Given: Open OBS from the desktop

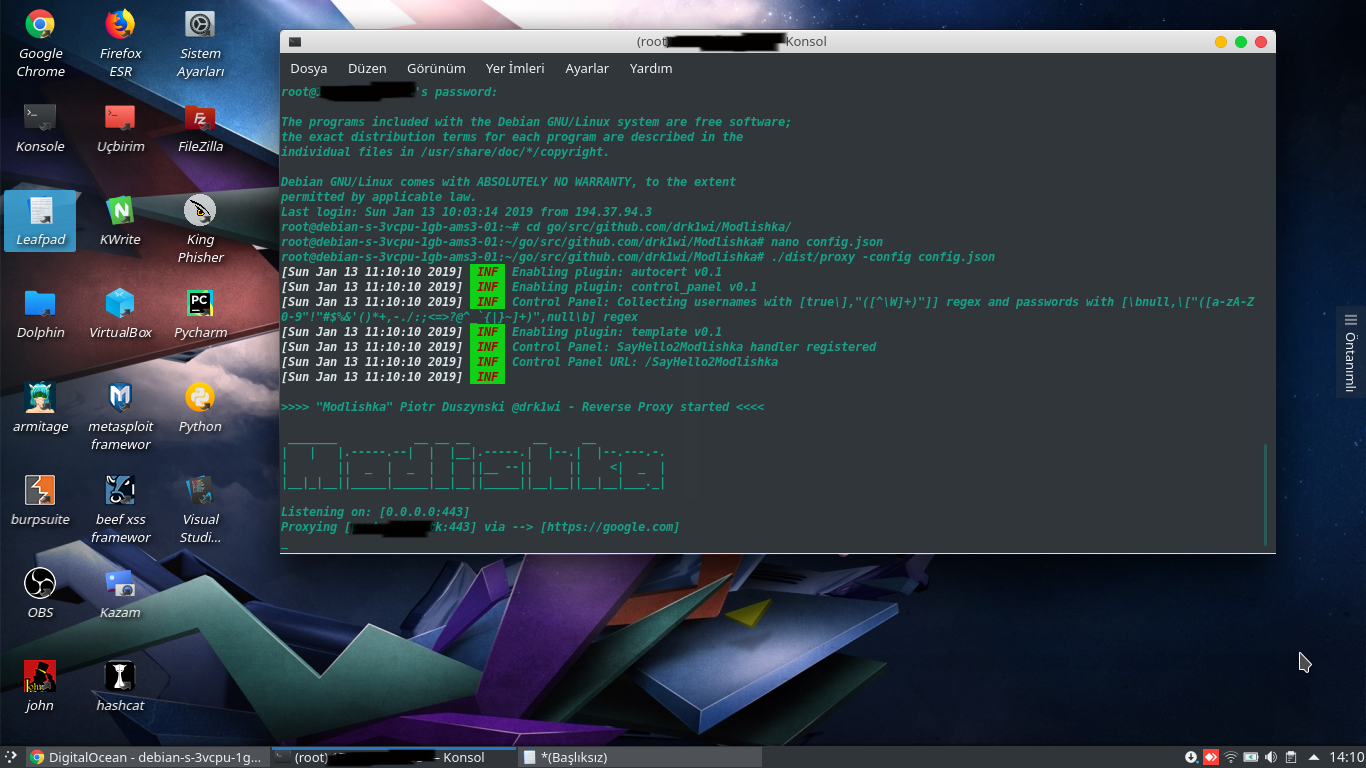Looking at the screenshot, I should [x=39, y=584].
